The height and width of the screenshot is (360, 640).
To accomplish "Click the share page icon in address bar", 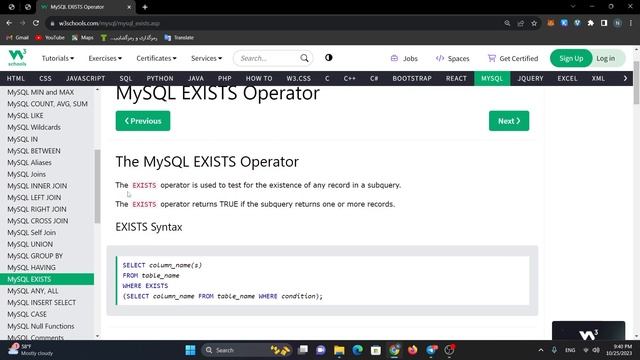I will click(x=520, y=23).
